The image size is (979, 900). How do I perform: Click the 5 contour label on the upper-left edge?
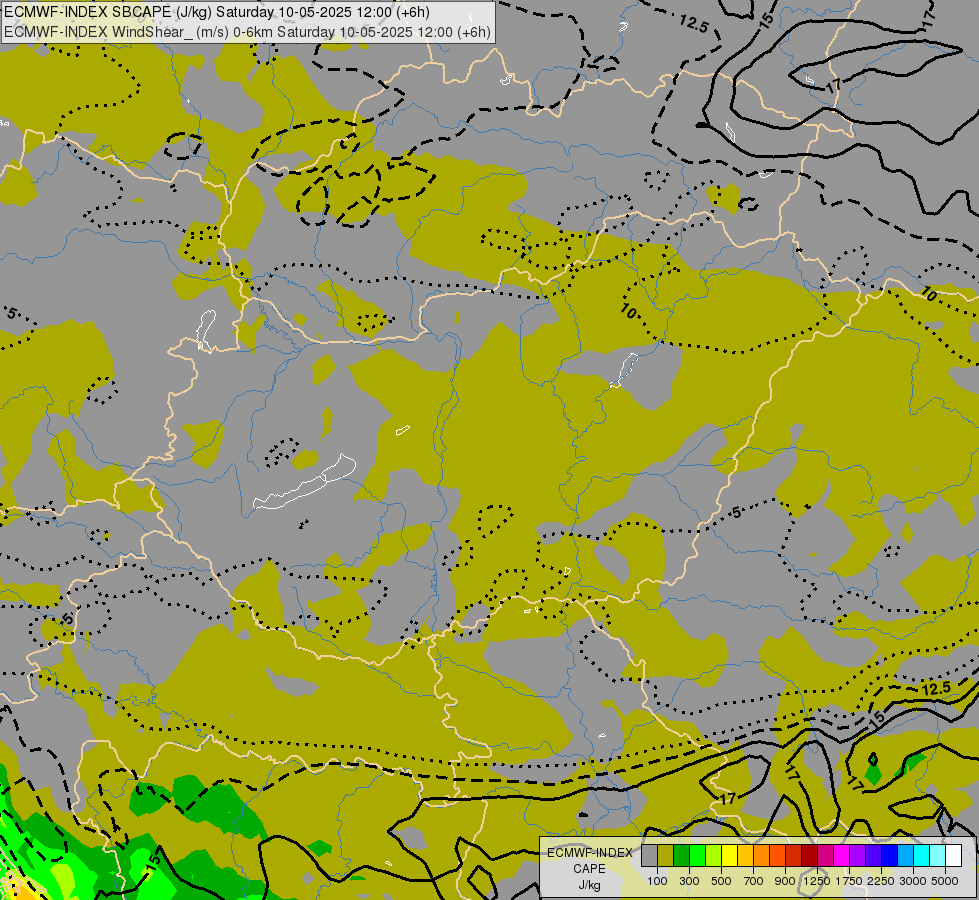[12, 314]
